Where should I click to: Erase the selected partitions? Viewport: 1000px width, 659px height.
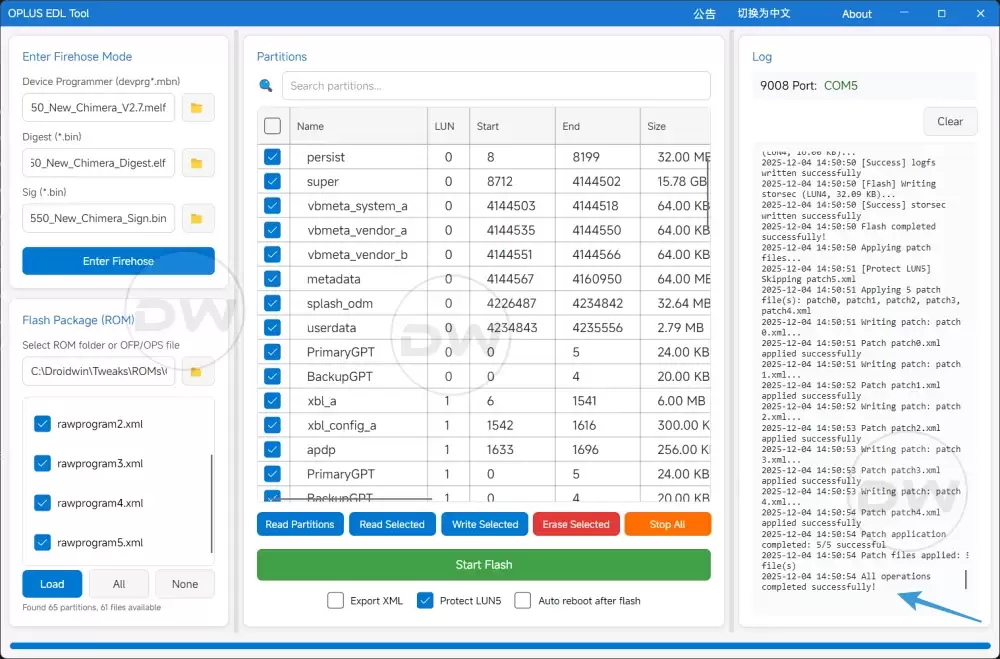[576, 524]
